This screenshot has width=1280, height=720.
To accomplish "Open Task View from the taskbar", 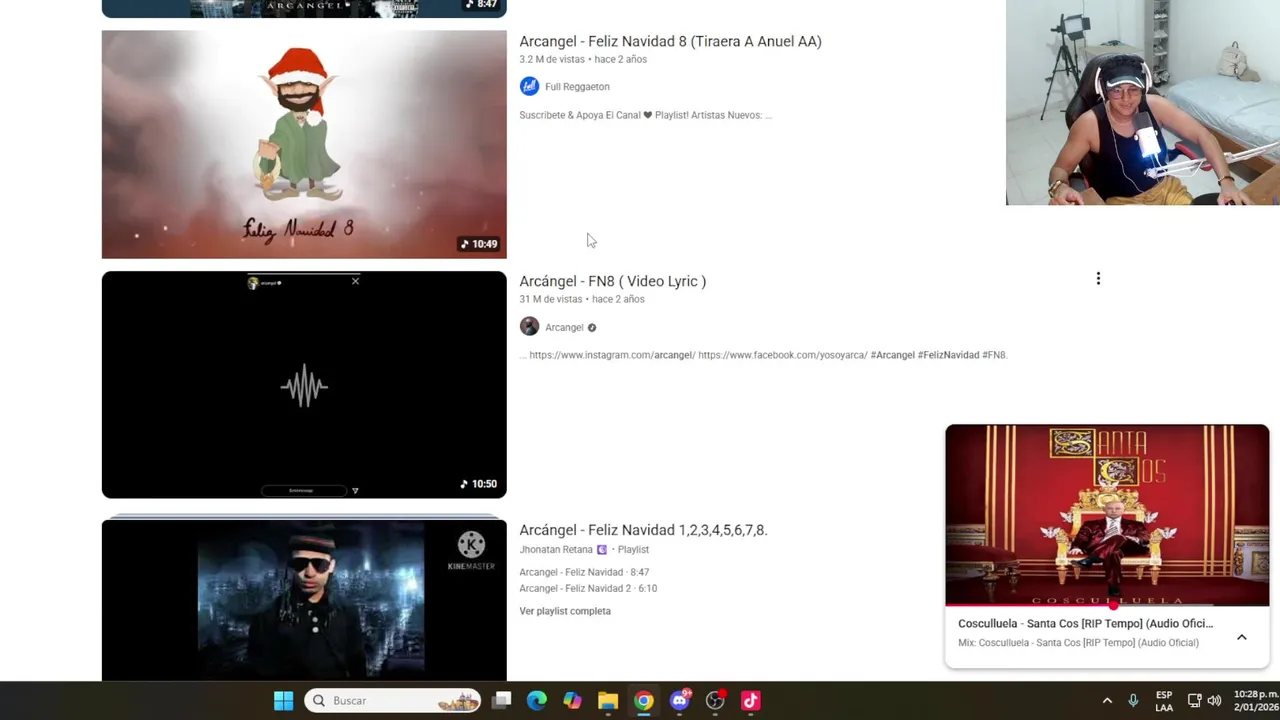I will click(x=502, y=701).
